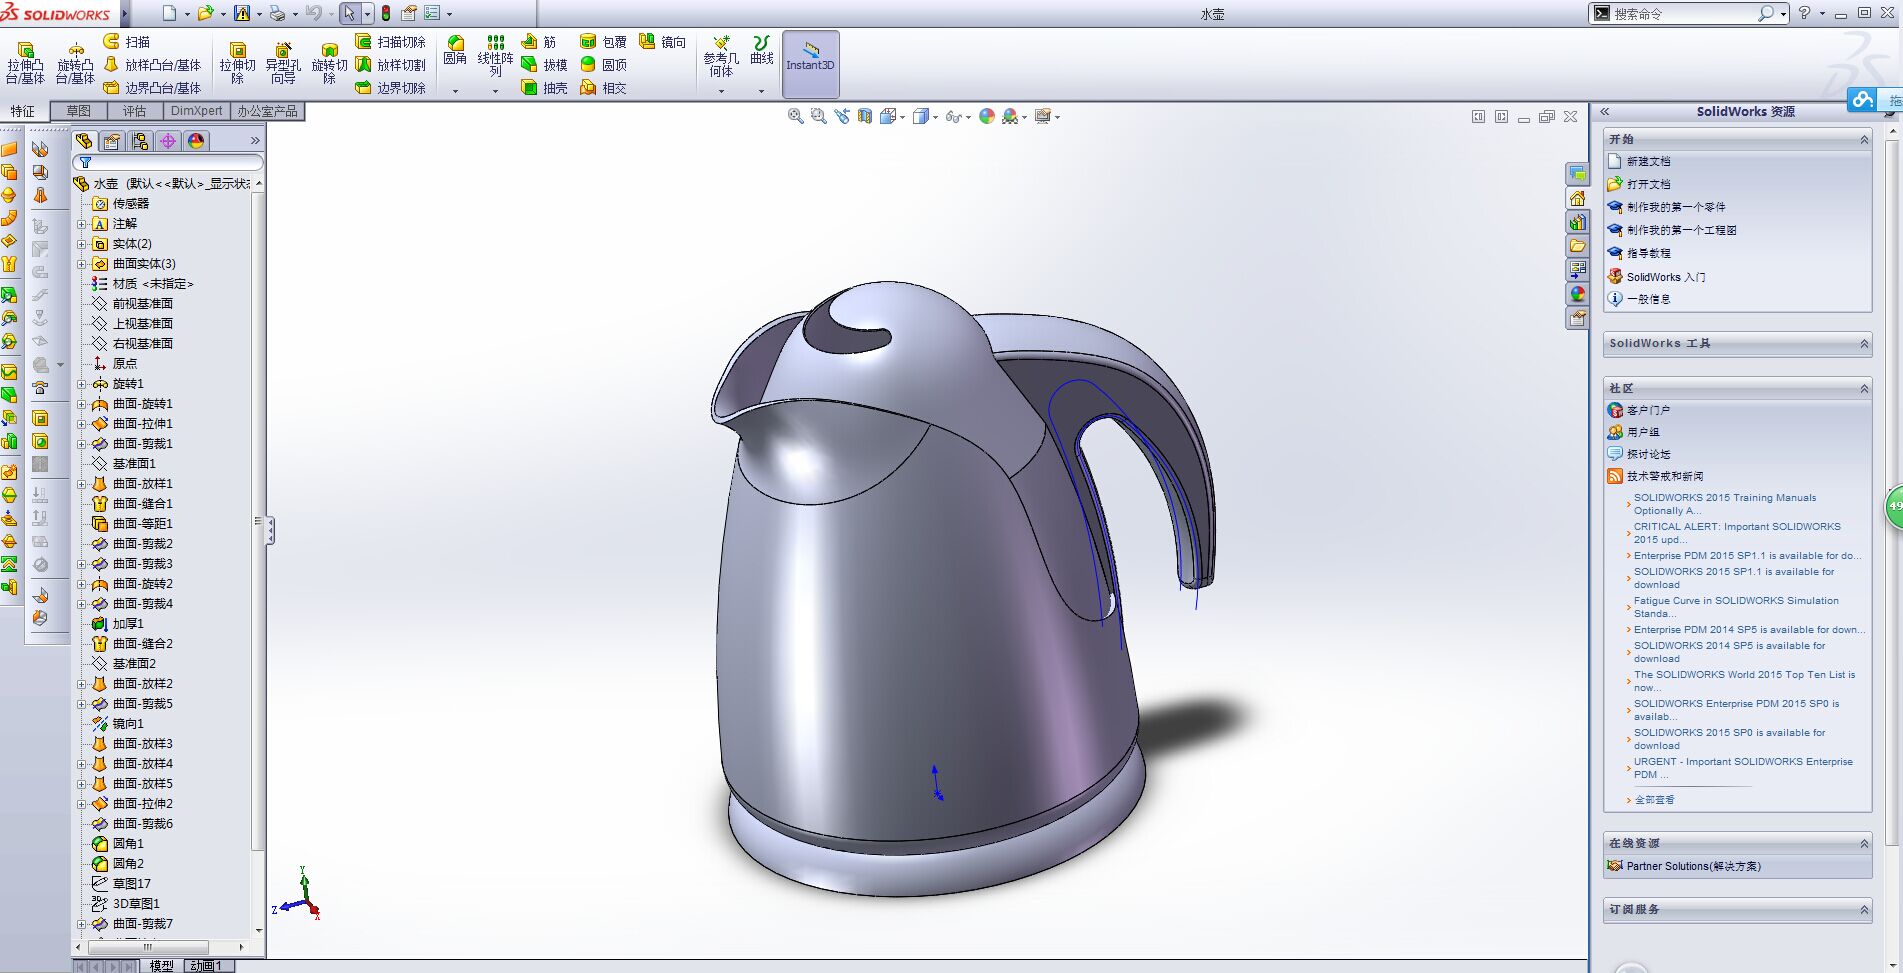Open the Curves (曲线) tool
This screenshot has width=1903, height=973.
762,50
